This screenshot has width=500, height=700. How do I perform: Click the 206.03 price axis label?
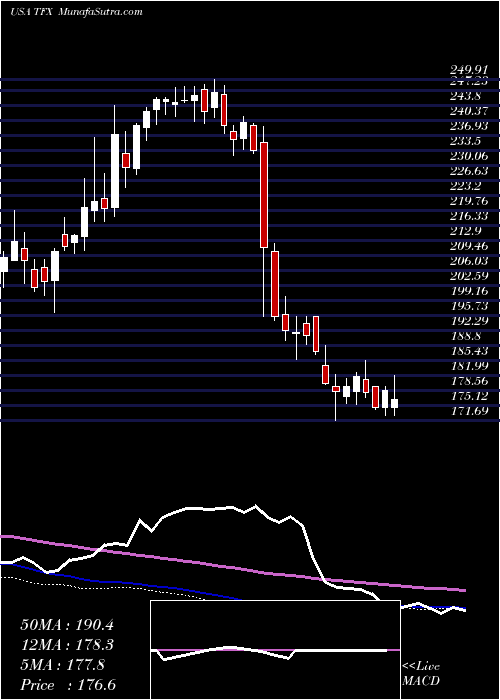pyautogui.click(x=468, y=261)
